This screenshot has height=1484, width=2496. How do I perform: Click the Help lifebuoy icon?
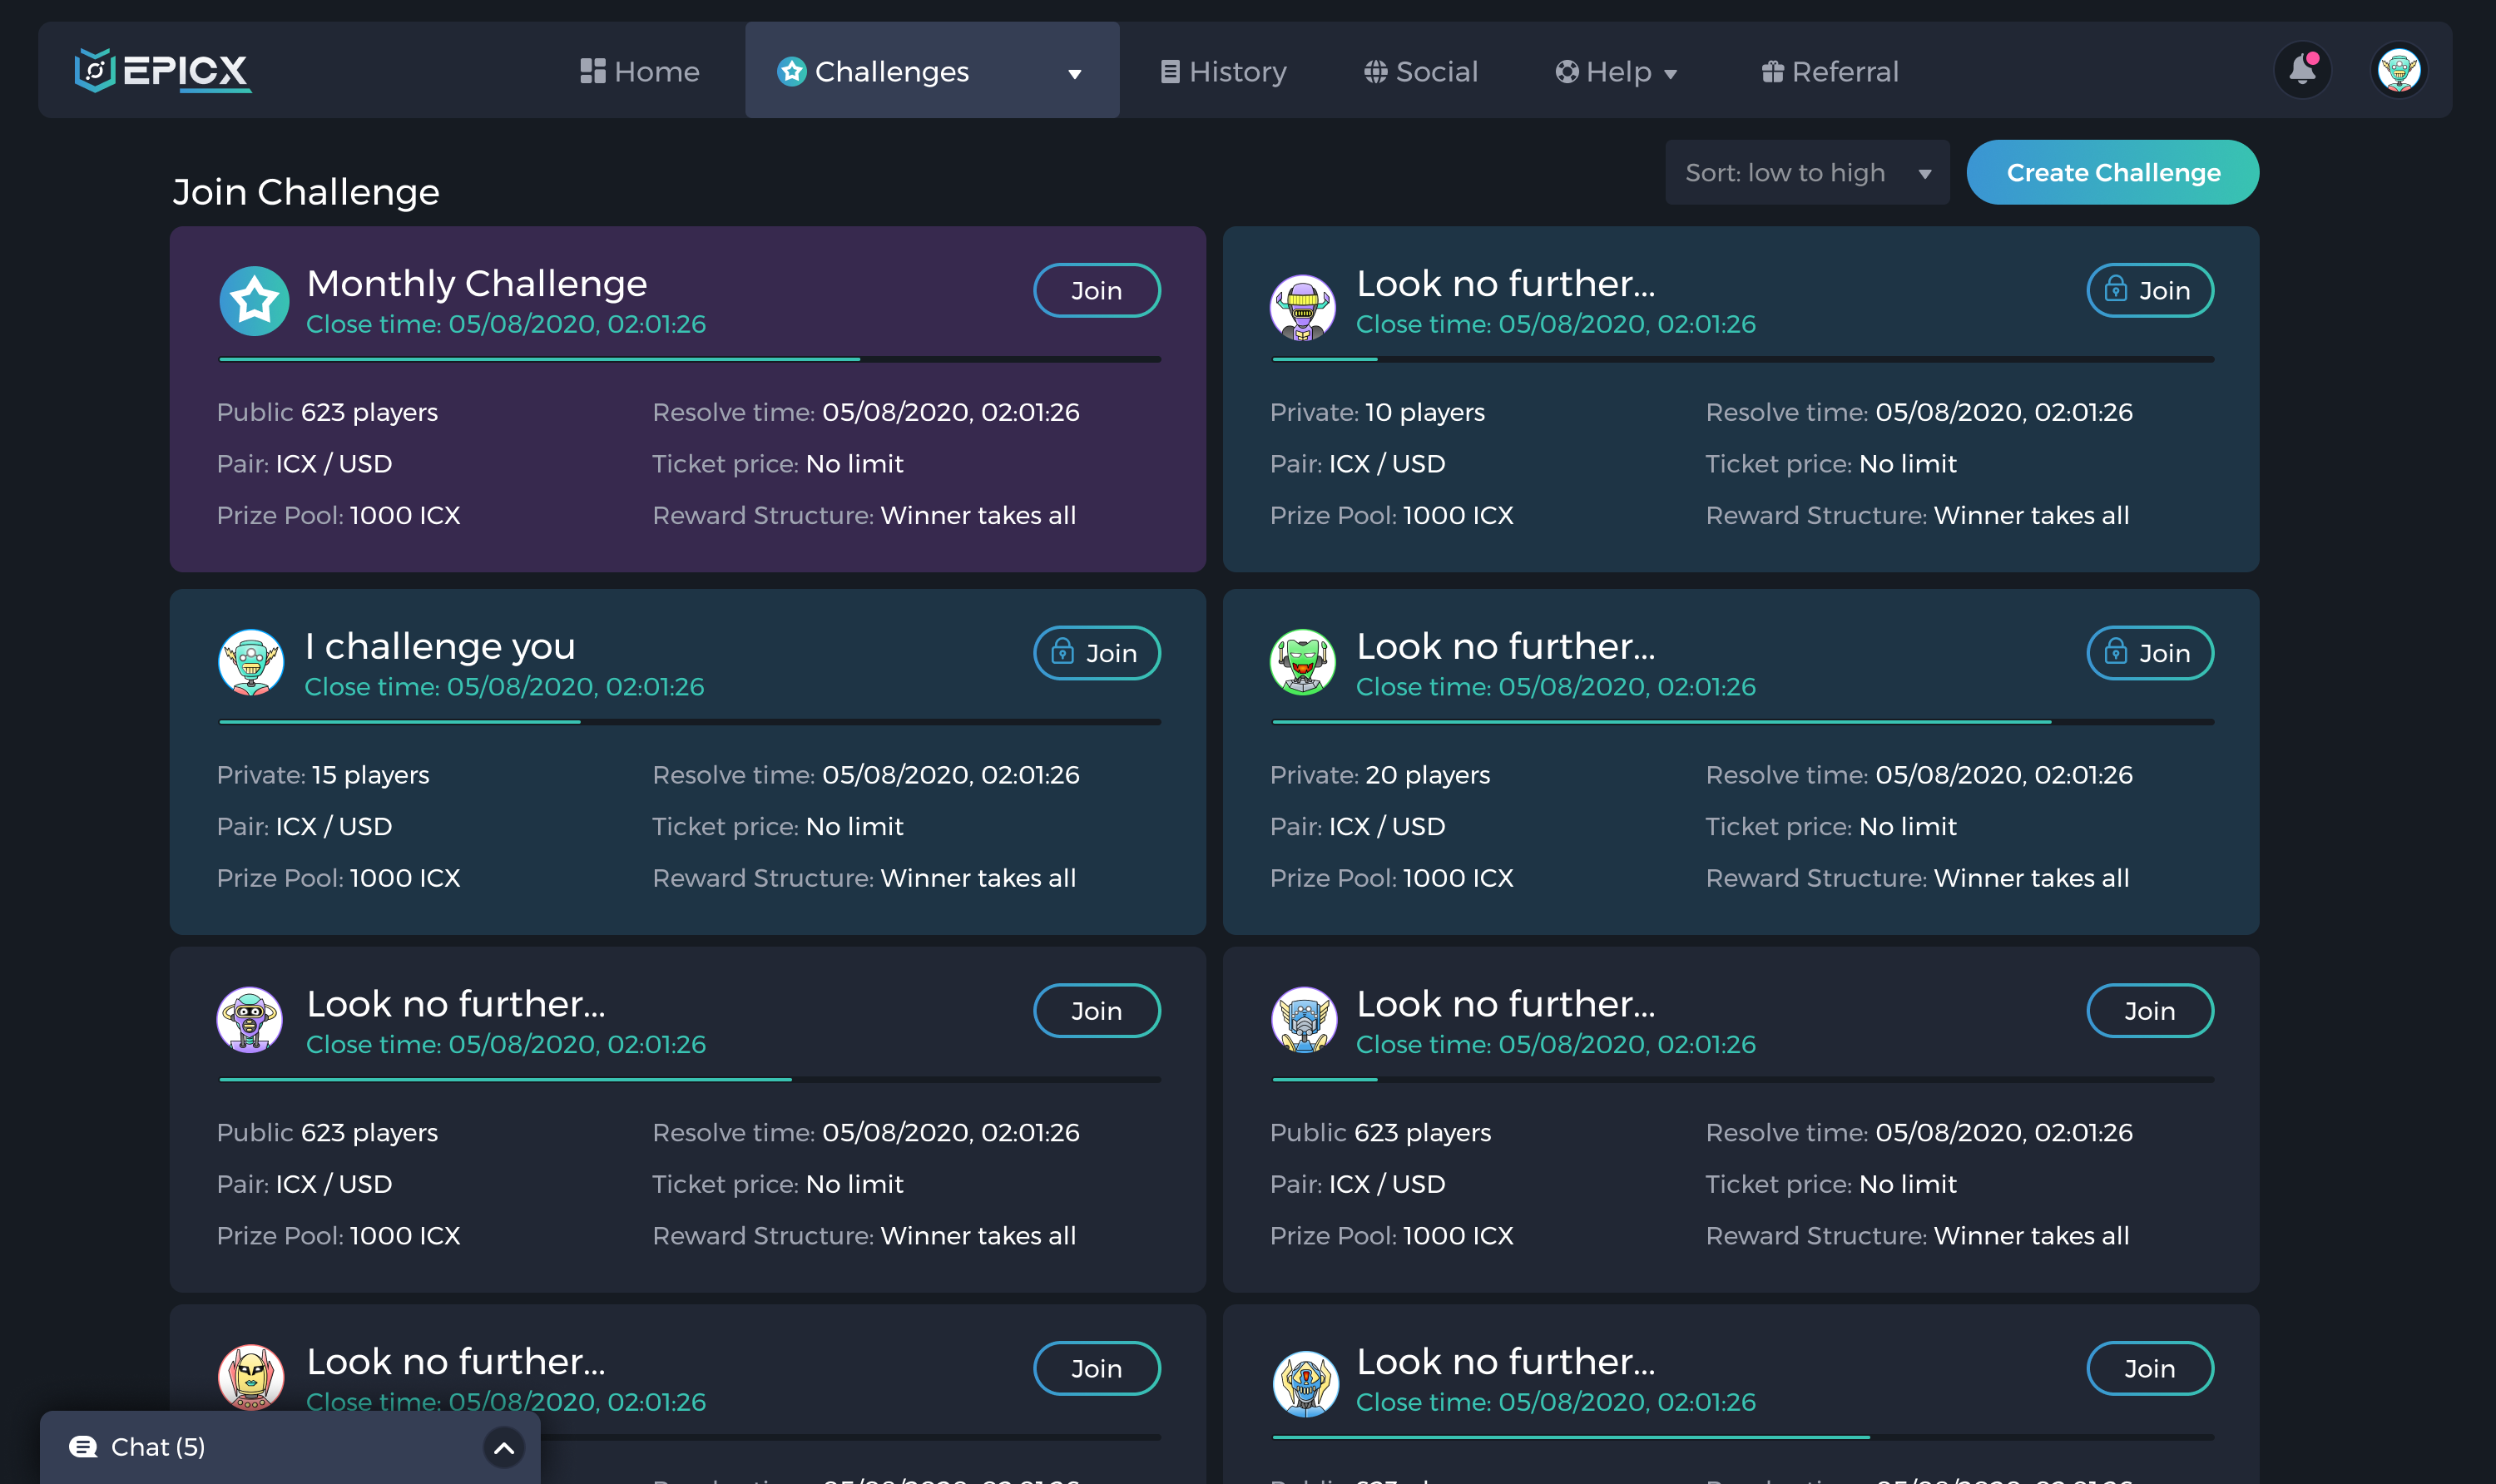(1567, 71)
